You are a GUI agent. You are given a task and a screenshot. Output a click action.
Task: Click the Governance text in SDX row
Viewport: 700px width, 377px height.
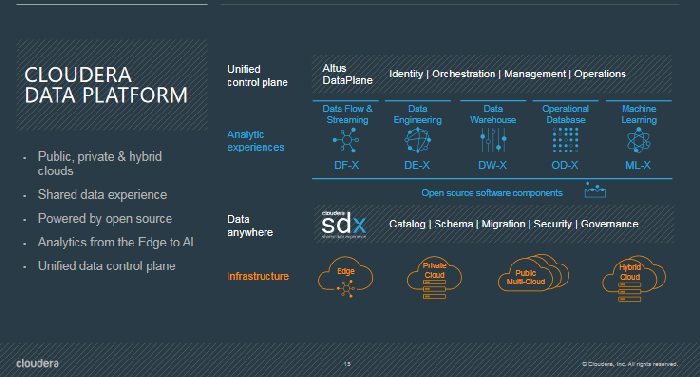(609, 224)
